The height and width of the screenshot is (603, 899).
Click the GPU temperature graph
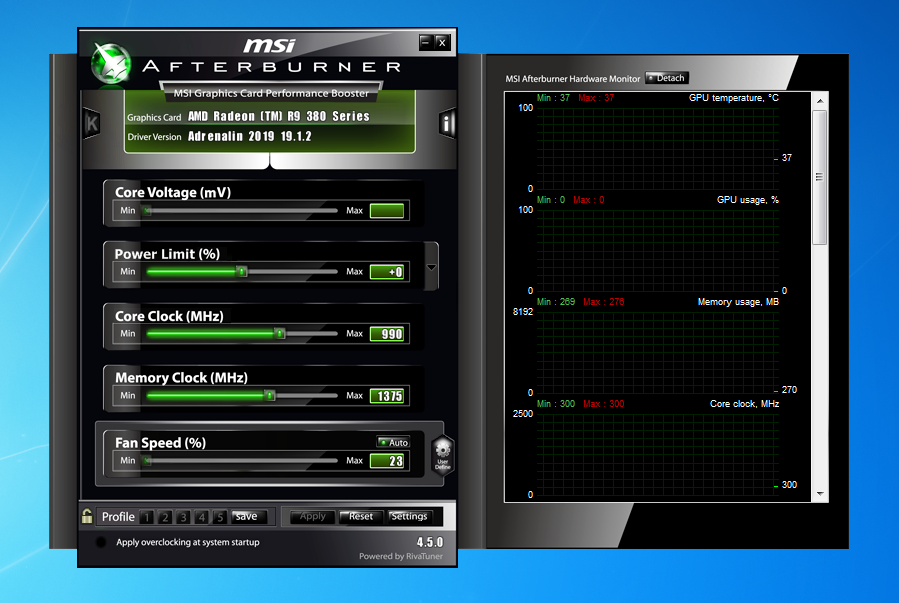click(x=658, y=148)
